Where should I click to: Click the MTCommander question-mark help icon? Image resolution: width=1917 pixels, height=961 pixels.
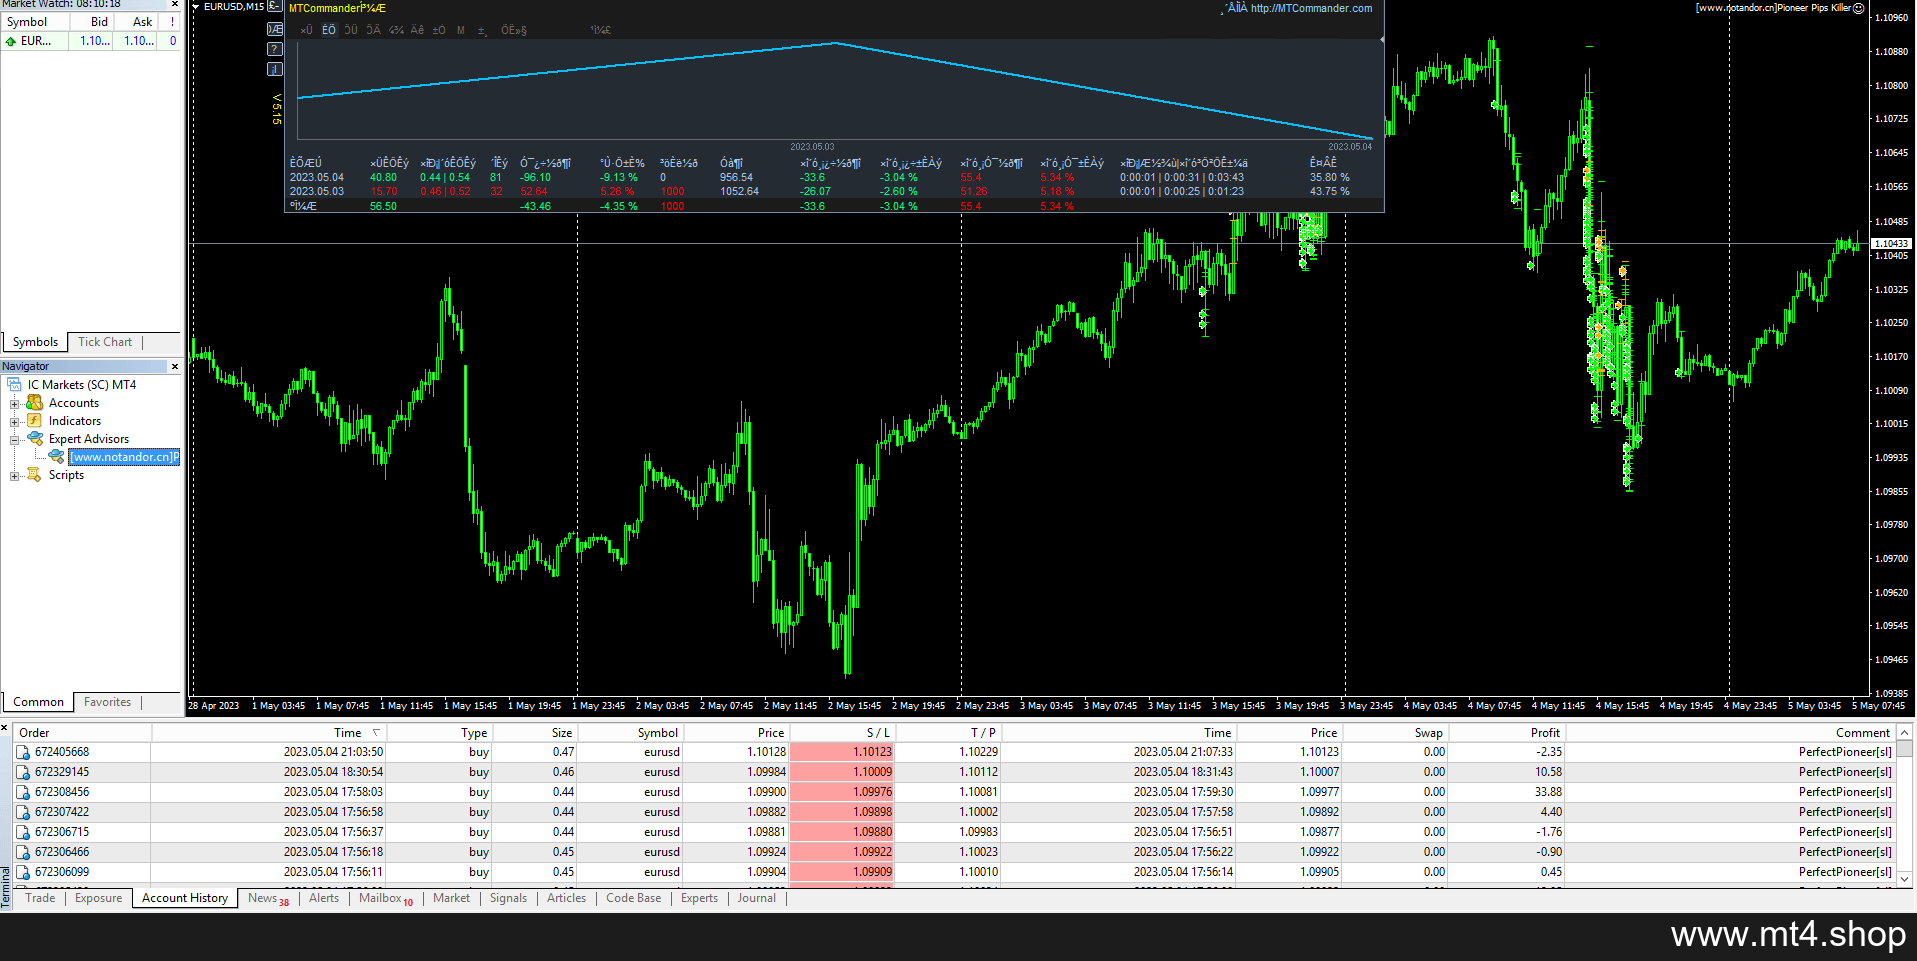click(x=275, y=49)
